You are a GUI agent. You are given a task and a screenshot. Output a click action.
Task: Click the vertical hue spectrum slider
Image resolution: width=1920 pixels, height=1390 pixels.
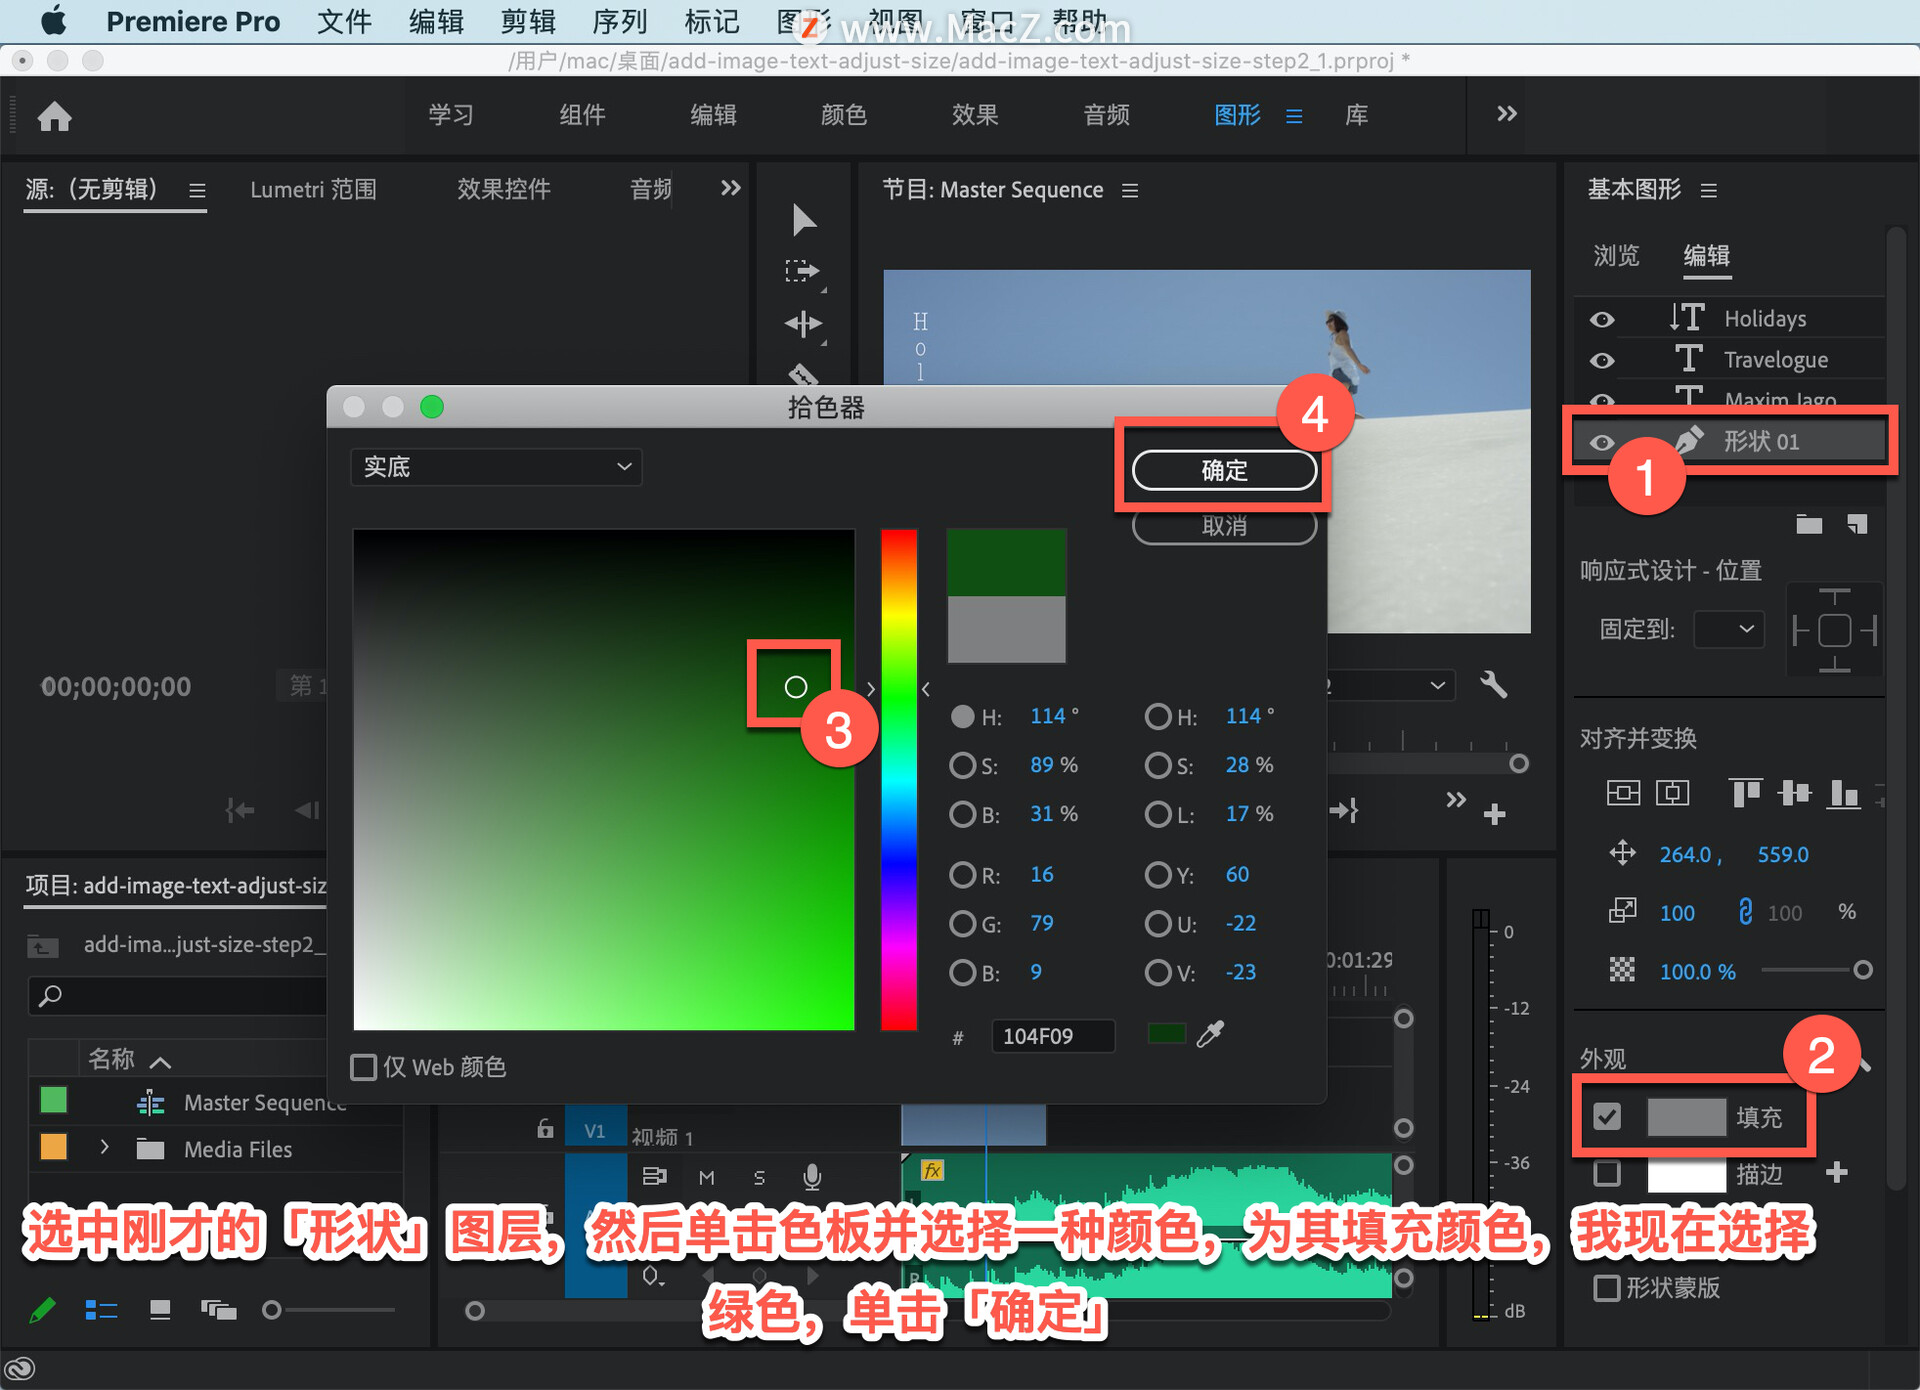click(898, 779)
